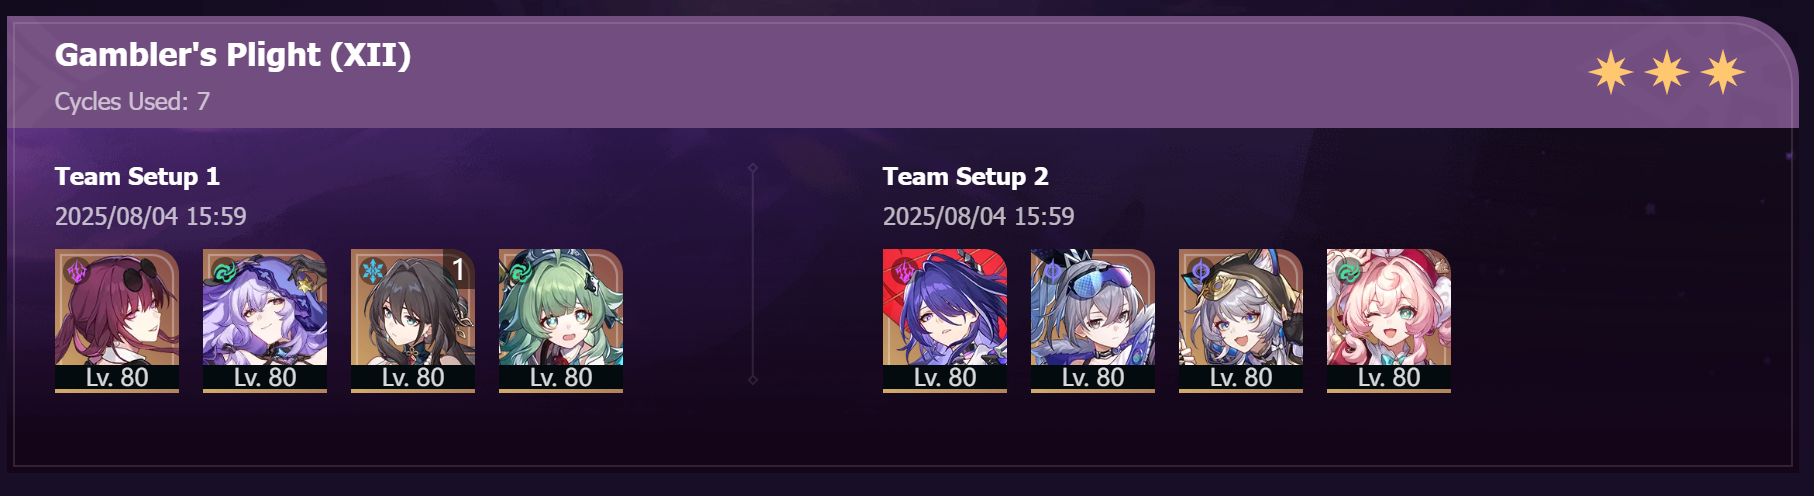
Task: Select the pink-haired winking character portrait
Action: (1389, 320)
